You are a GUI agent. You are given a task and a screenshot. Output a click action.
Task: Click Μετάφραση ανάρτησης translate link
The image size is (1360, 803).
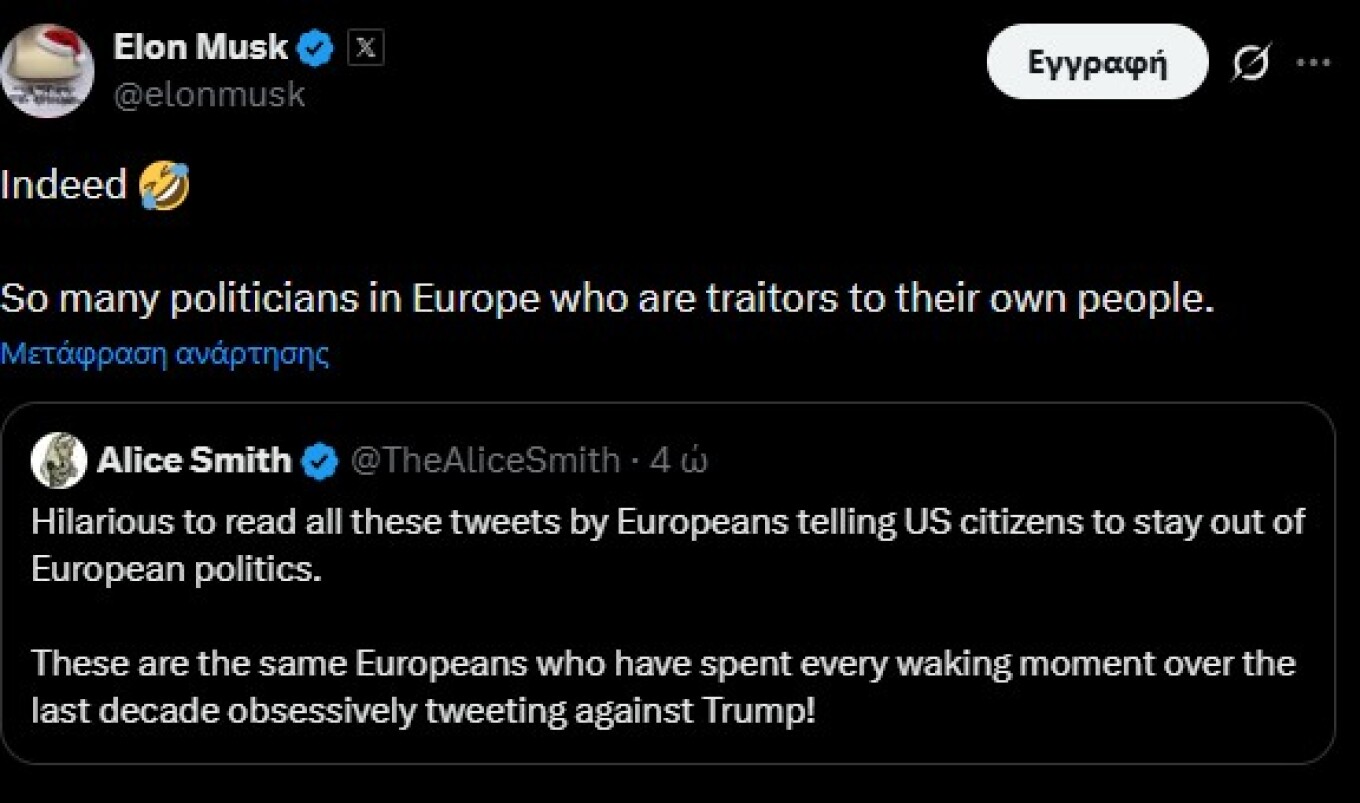pos(165,353)
